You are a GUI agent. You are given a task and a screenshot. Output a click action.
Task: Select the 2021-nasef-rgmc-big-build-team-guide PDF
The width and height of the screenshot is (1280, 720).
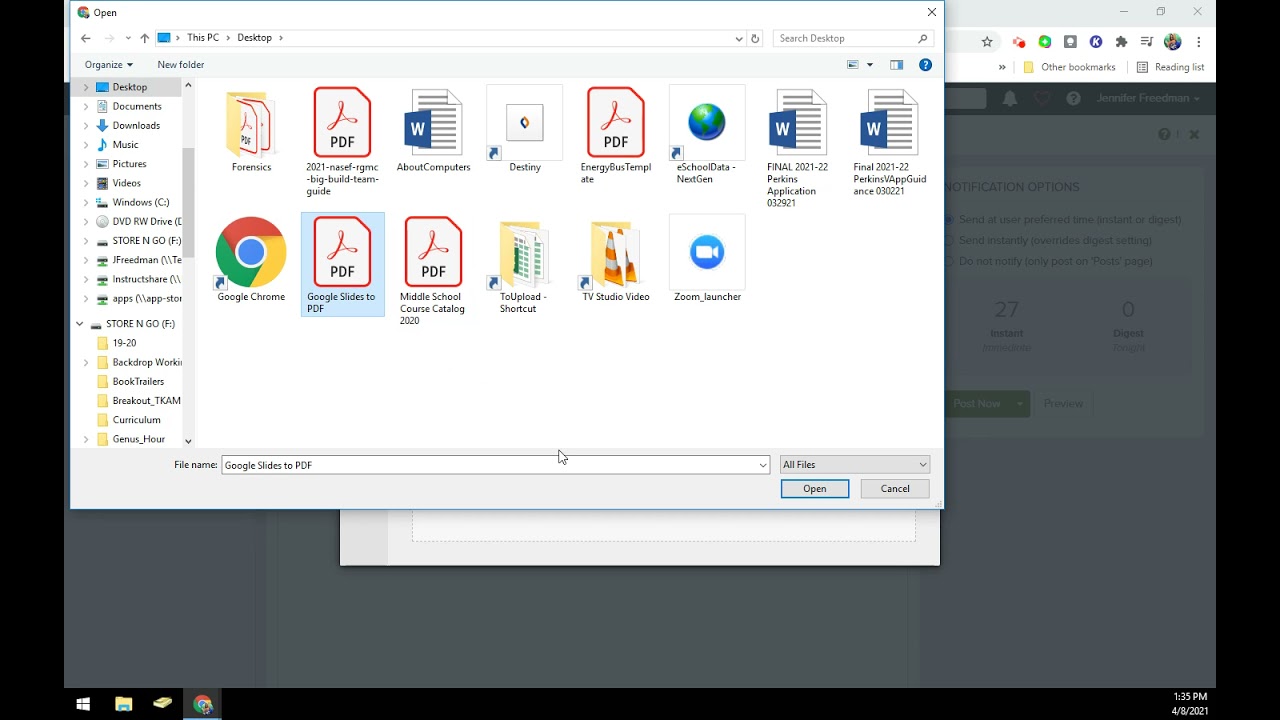(342, 123)
